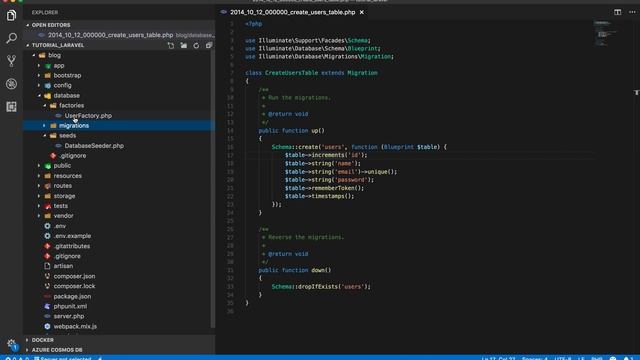This screenshot has width=640, height=360.
Task: Expand the vendor folder
Action: (63, 216)
